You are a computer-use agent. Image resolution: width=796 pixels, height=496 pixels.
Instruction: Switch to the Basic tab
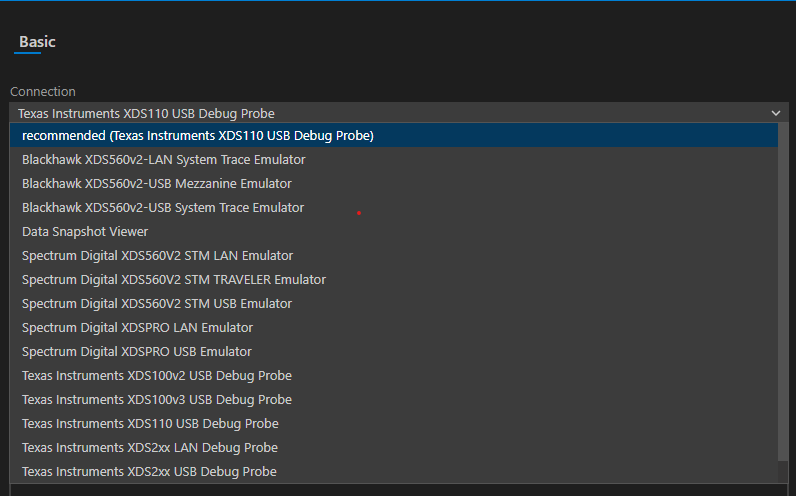point(37,42)
